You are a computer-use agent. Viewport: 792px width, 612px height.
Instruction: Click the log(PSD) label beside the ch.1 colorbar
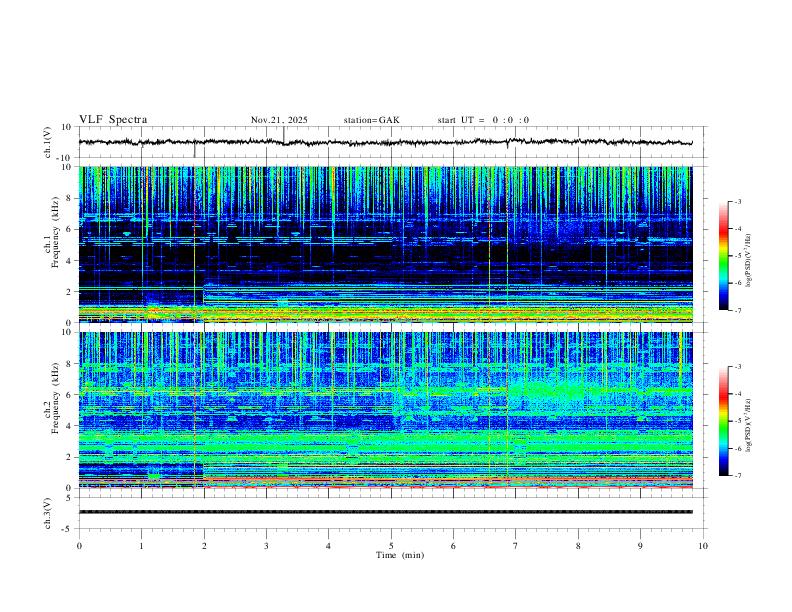pyautogui.click(x=749, y=260)
